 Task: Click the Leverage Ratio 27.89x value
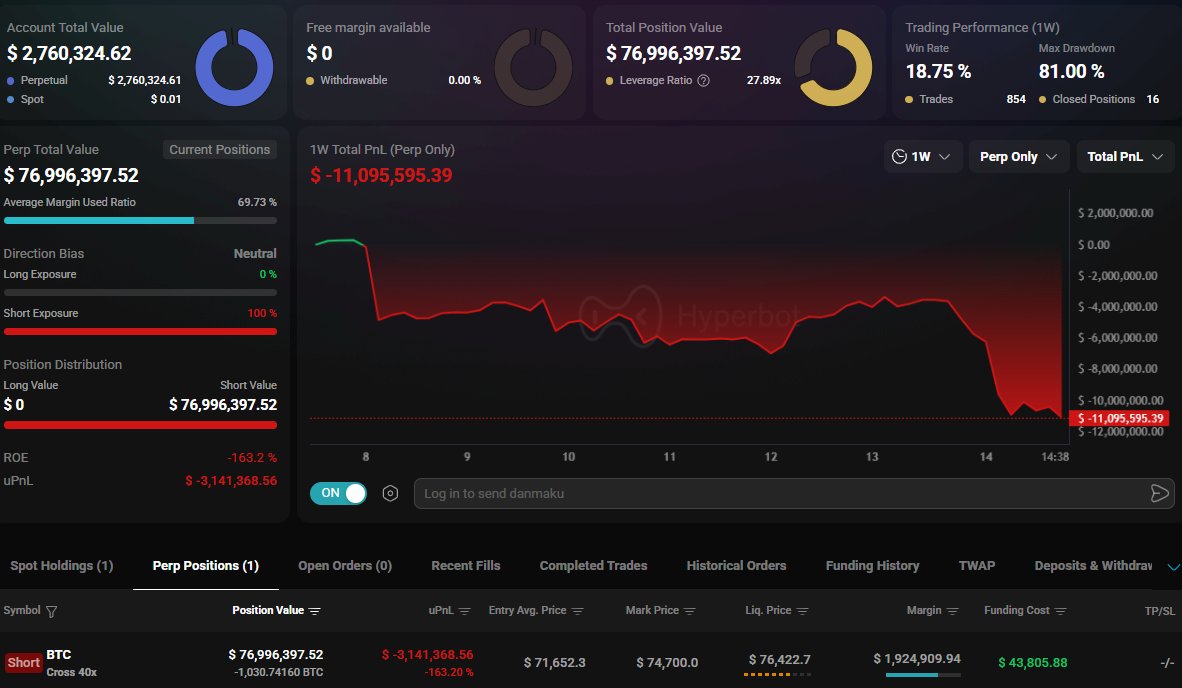pos(764,81)
